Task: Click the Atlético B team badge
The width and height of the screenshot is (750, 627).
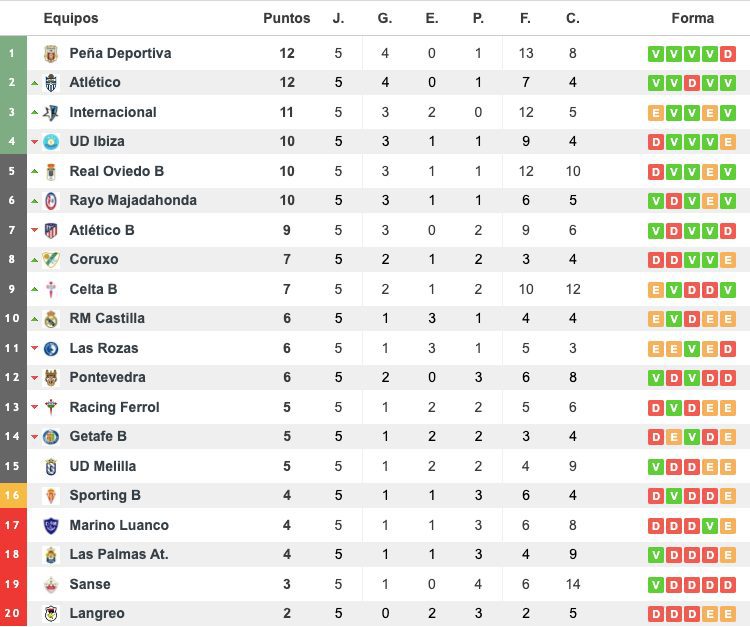Action: pos(51,231)
